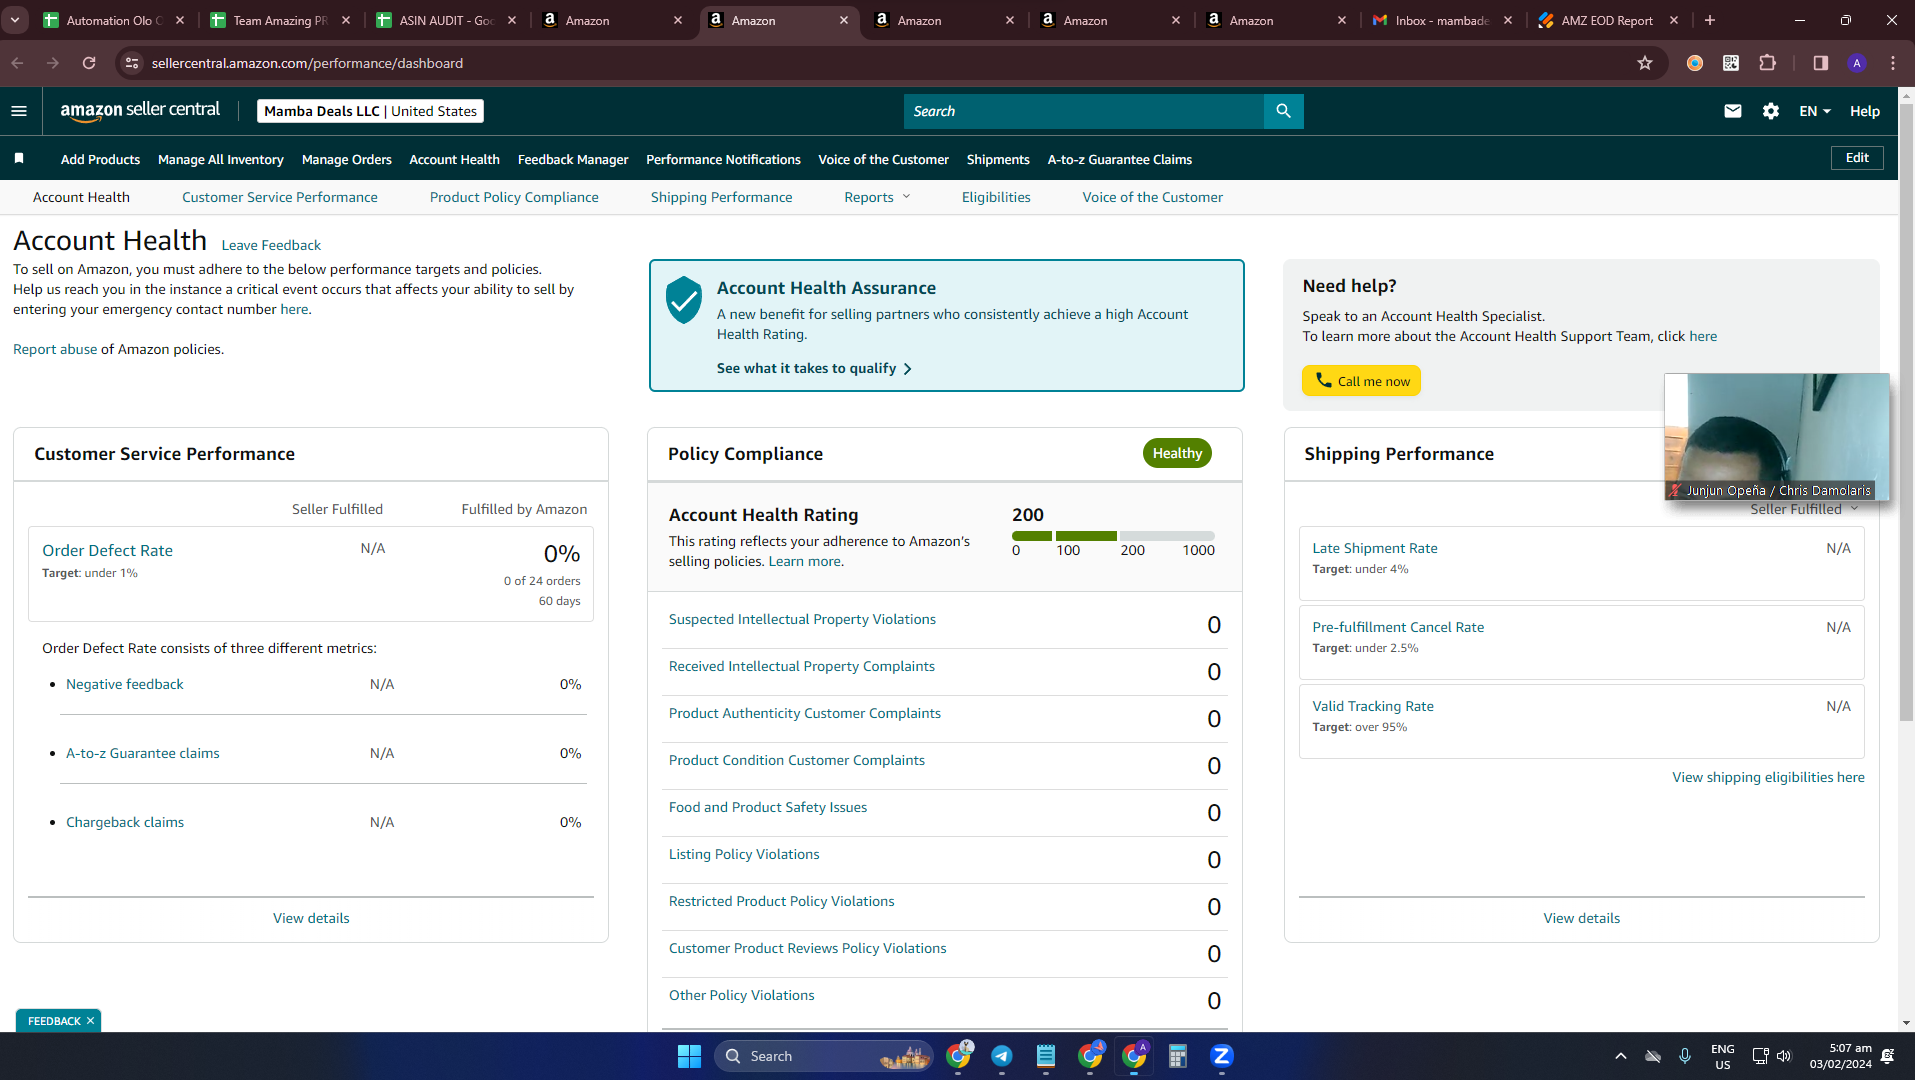Switch to the AMZ EOD Report tab
This screenshot has height=1080, width=1915.
[1609, 20]
